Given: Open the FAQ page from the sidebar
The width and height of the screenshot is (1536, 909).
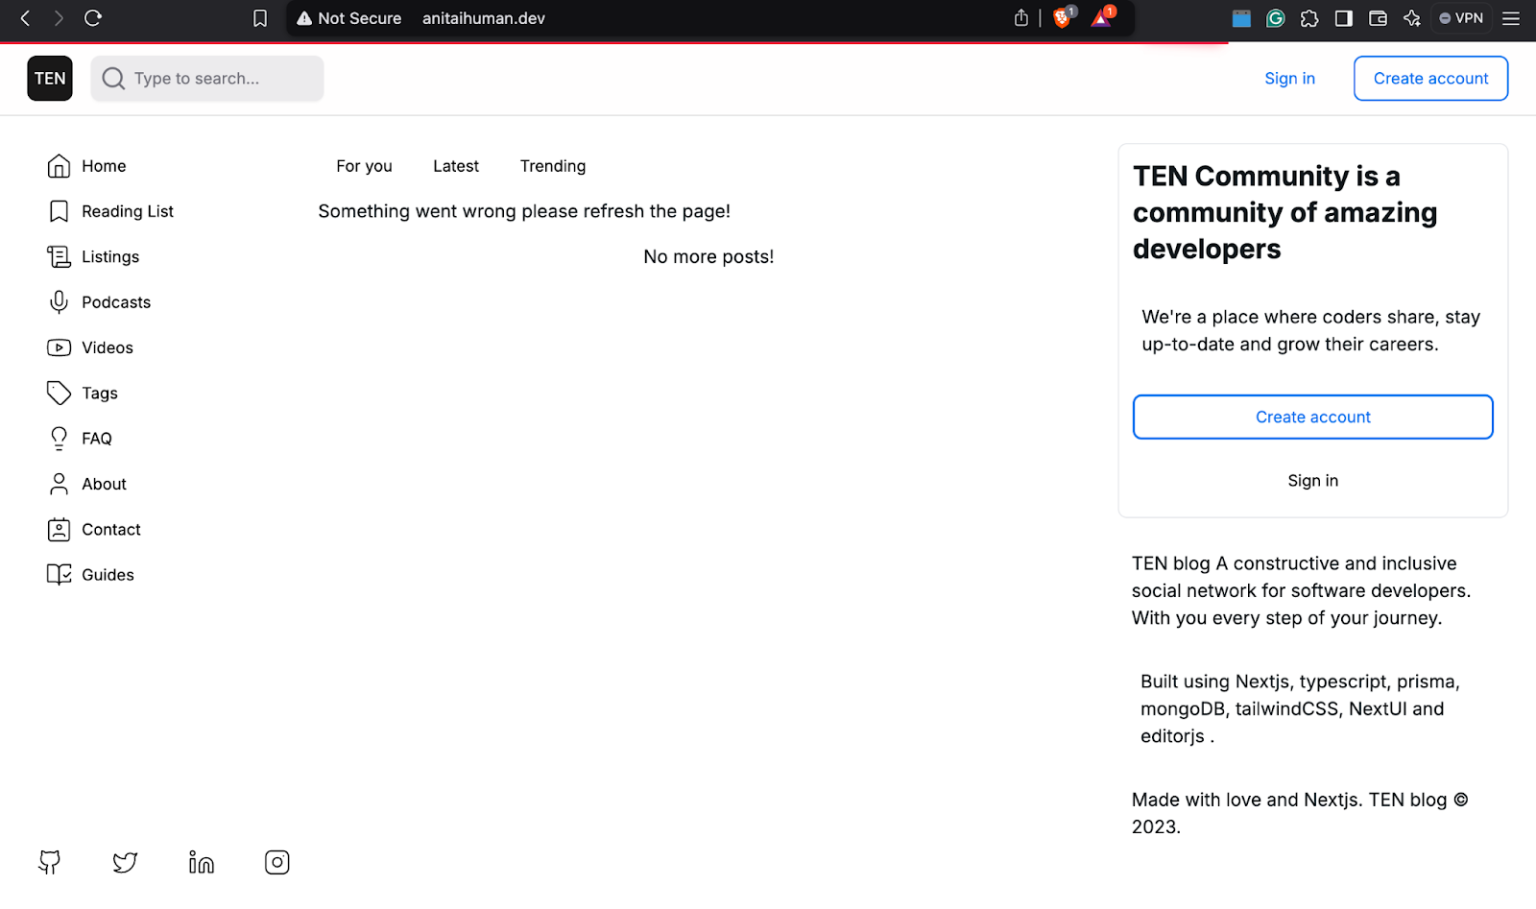Looking at the screenshot, I should pos(96,438).
